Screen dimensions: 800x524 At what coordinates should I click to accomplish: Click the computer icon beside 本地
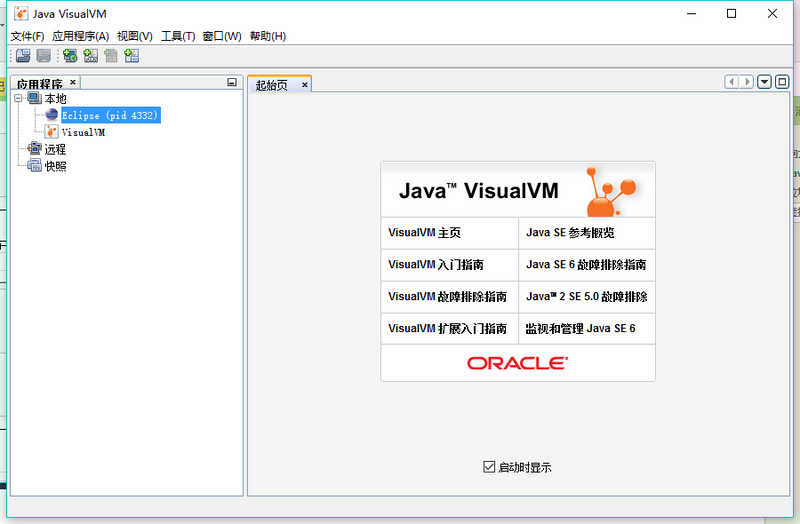tap(35, 98)
